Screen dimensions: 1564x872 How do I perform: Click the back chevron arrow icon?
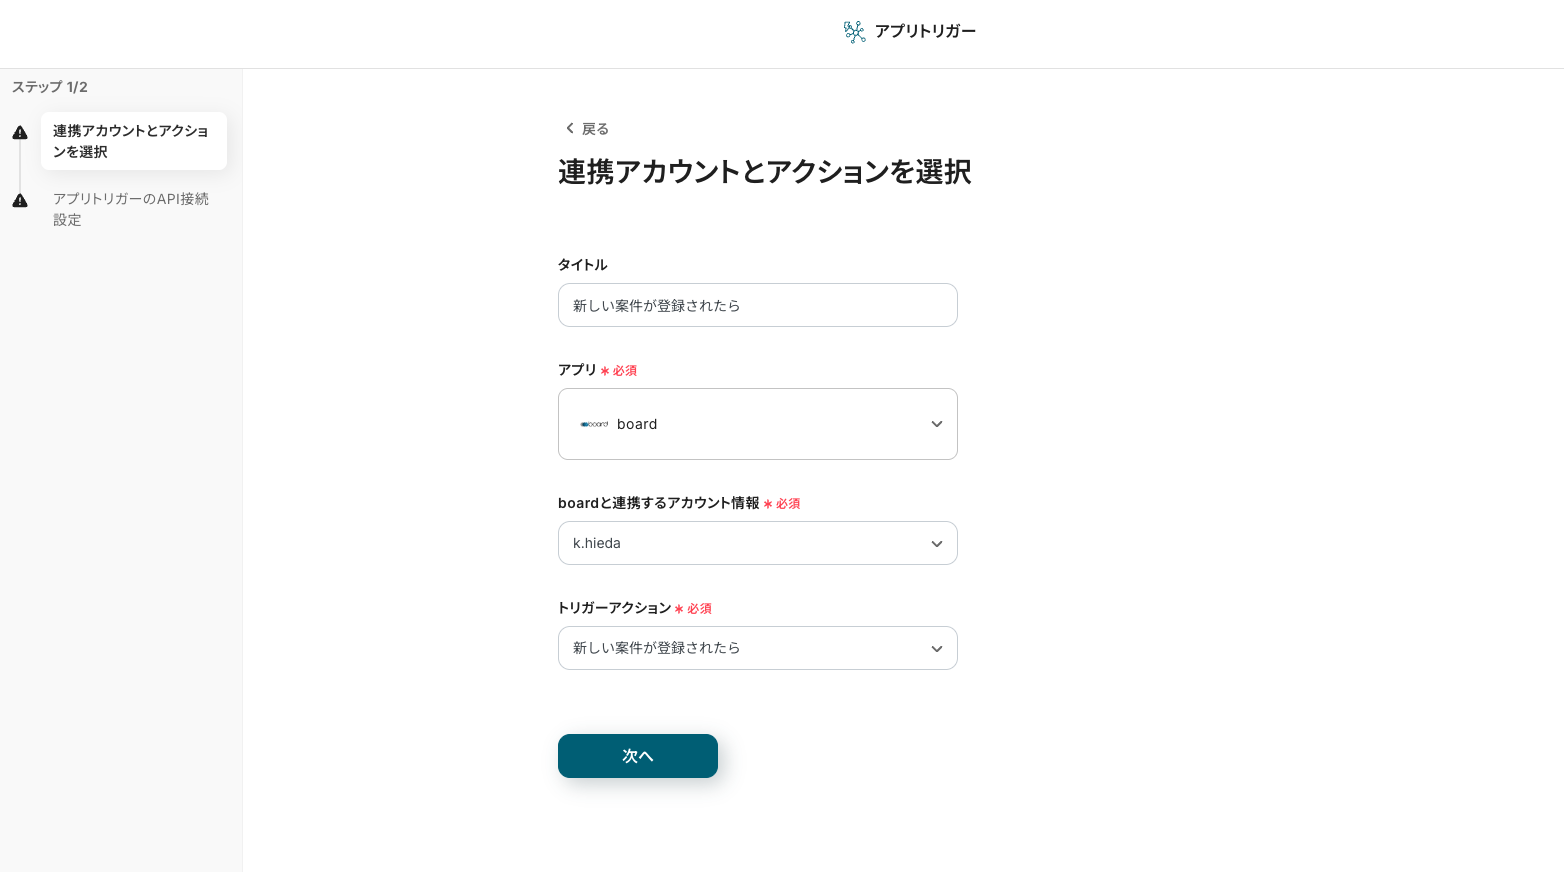569,128
